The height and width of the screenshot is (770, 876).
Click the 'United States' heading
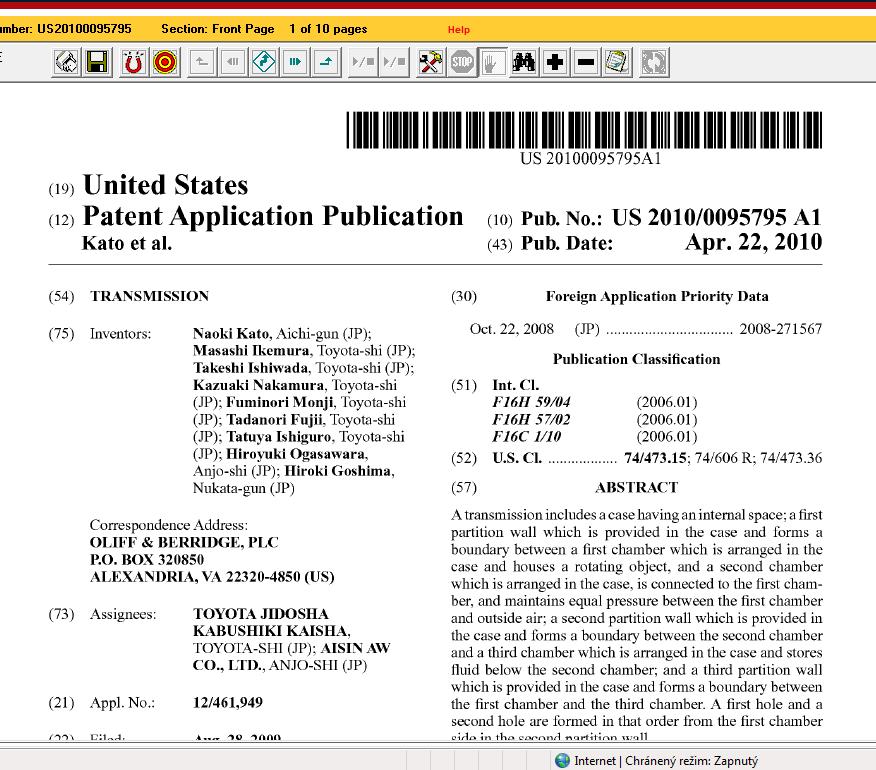point(165,185)
